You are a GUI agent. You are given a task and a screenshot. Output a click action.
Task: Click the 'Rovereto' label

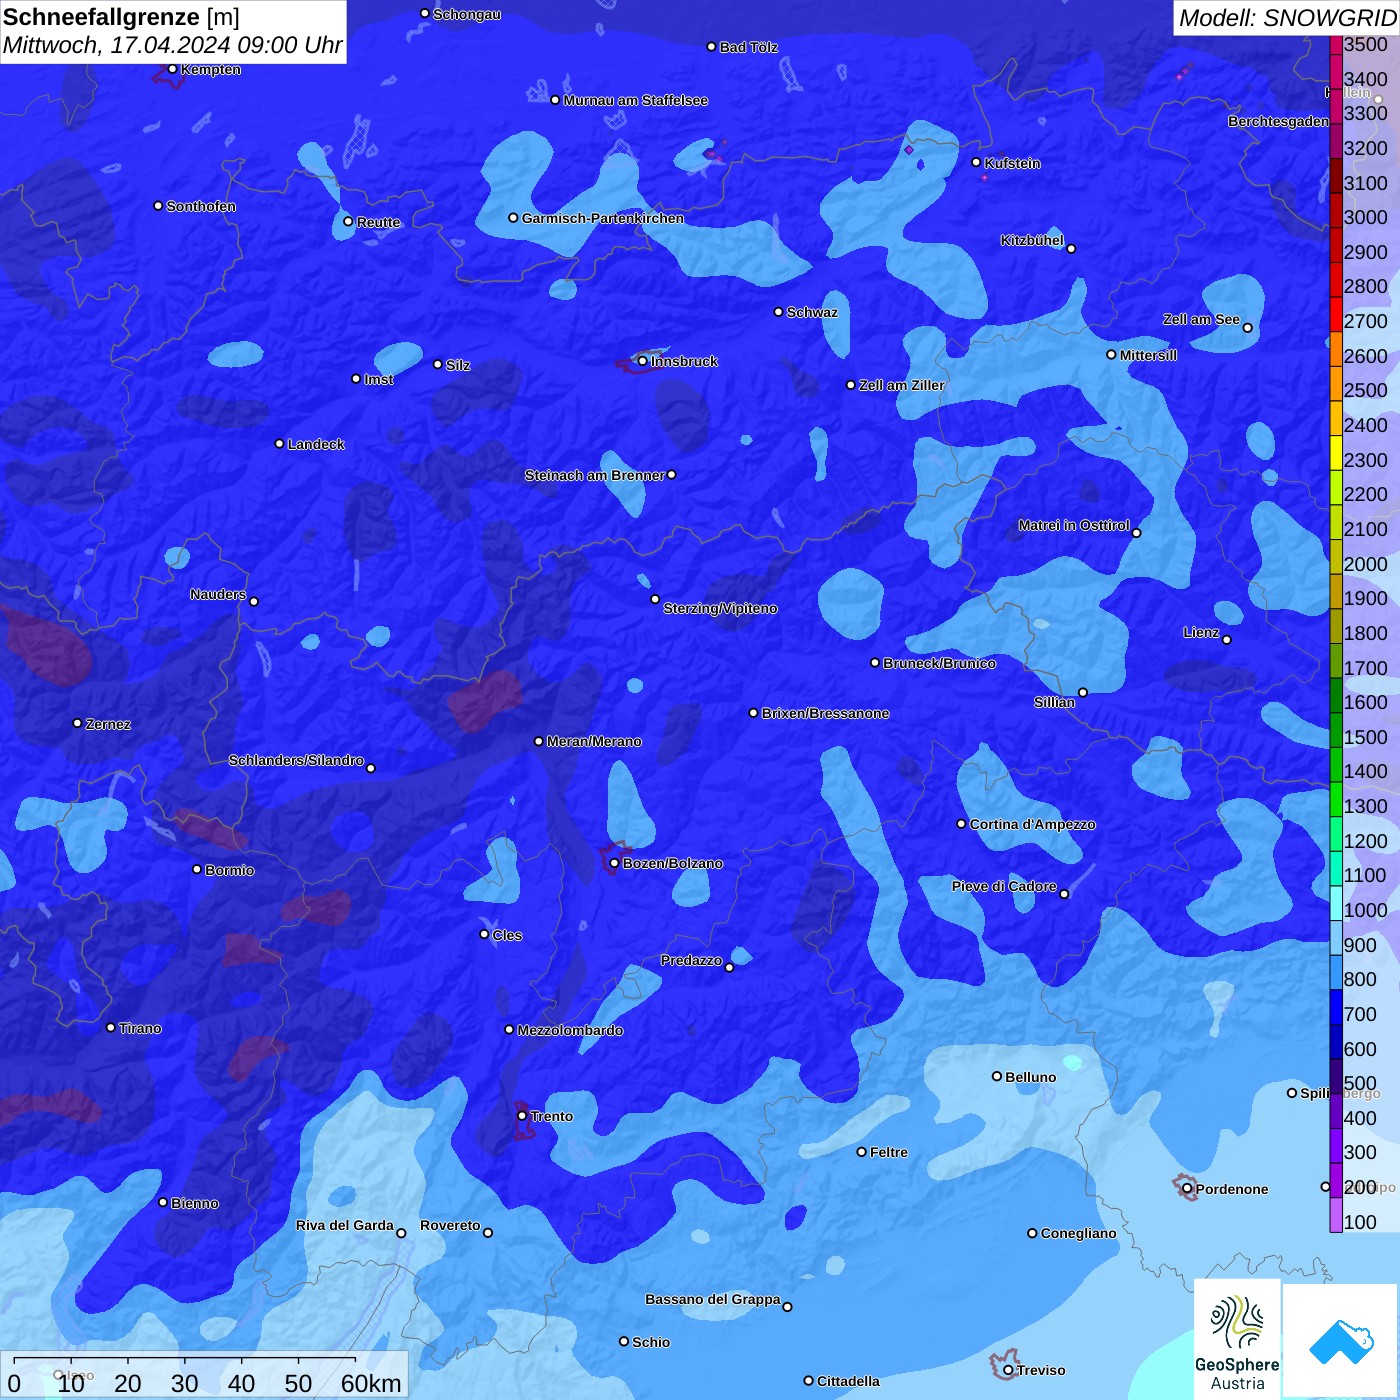point(450,1225)
